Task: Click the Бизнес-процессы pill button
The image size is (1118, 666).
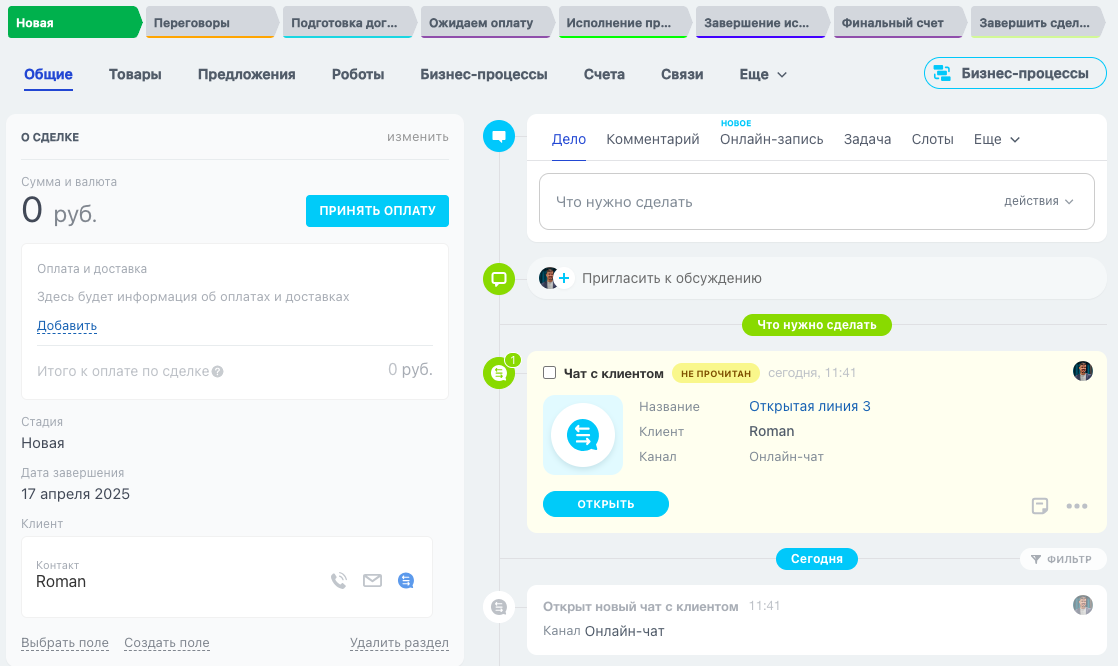Action: pos(1015,73)
